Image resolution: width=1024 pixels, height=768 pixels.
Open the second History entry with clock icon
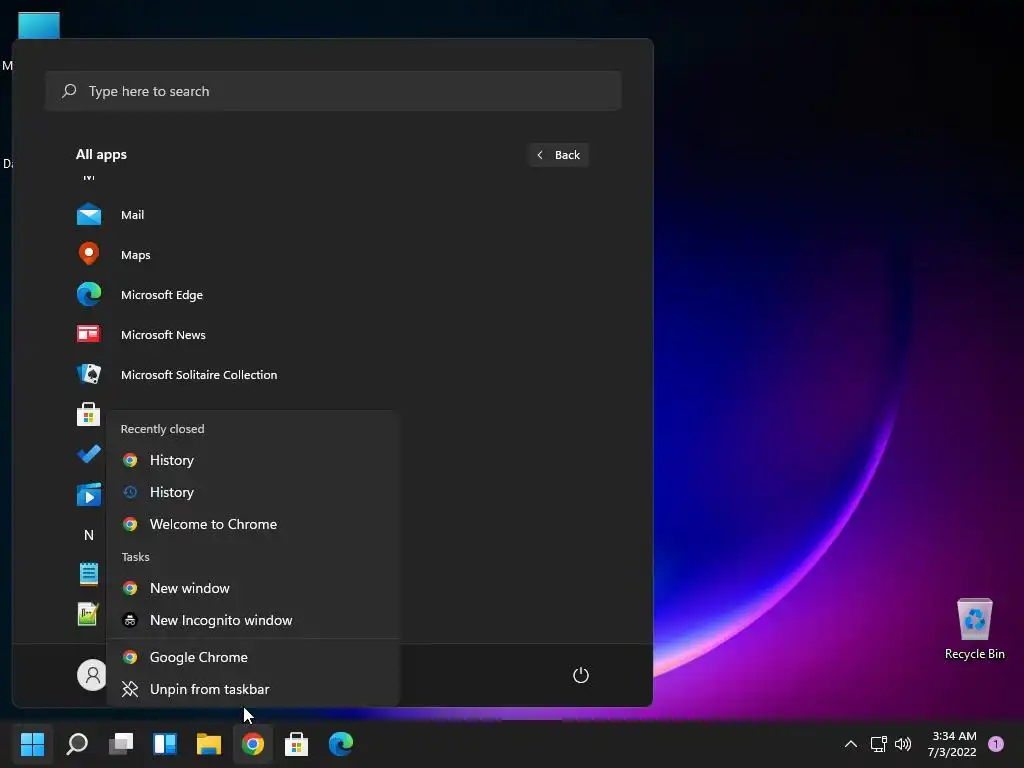tap(253, 492)
